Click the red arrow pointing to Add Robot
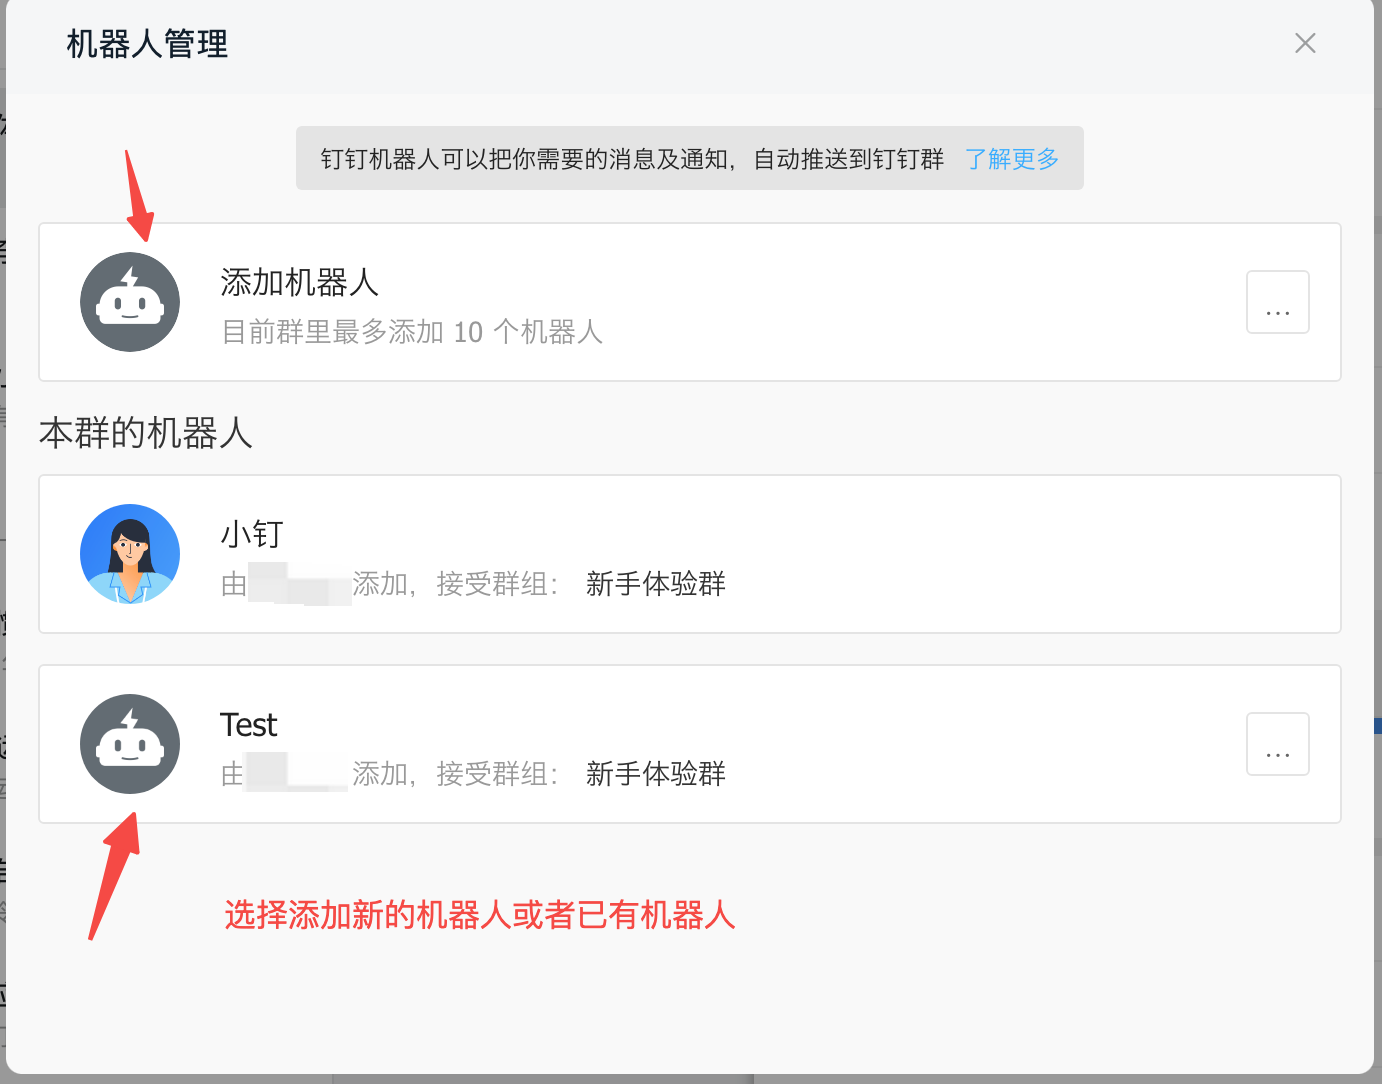1382x1084 pixels. [x=138, y=196]
